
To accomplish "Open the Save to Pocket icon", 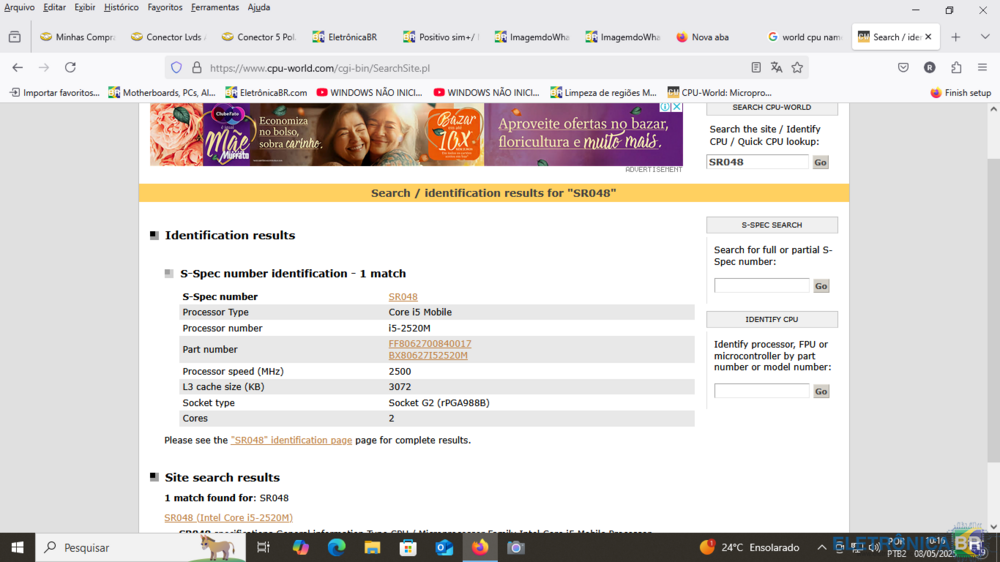I will click(x=903, y=67).
